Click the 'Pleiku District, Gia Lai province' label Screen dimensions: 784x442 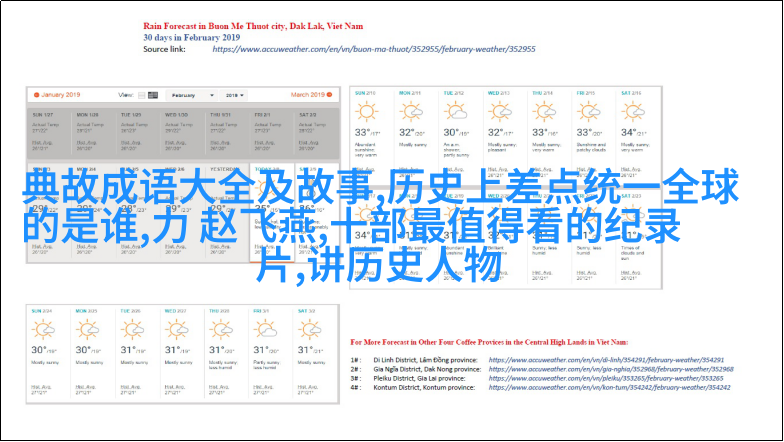tap(419, 378)
